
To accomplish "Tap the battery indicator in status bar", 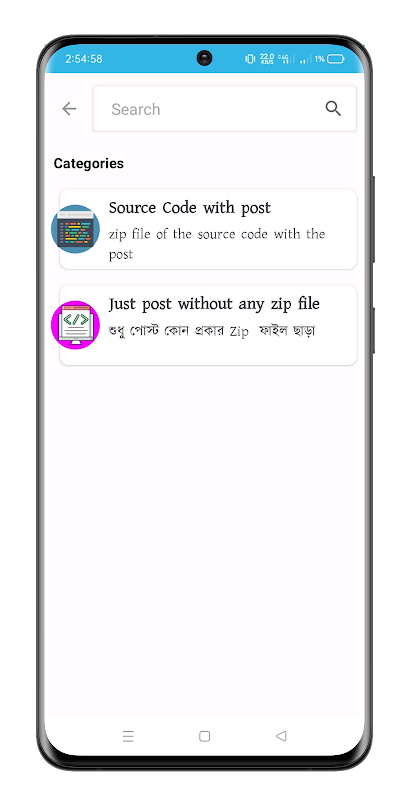I will [x=336, y=59].
